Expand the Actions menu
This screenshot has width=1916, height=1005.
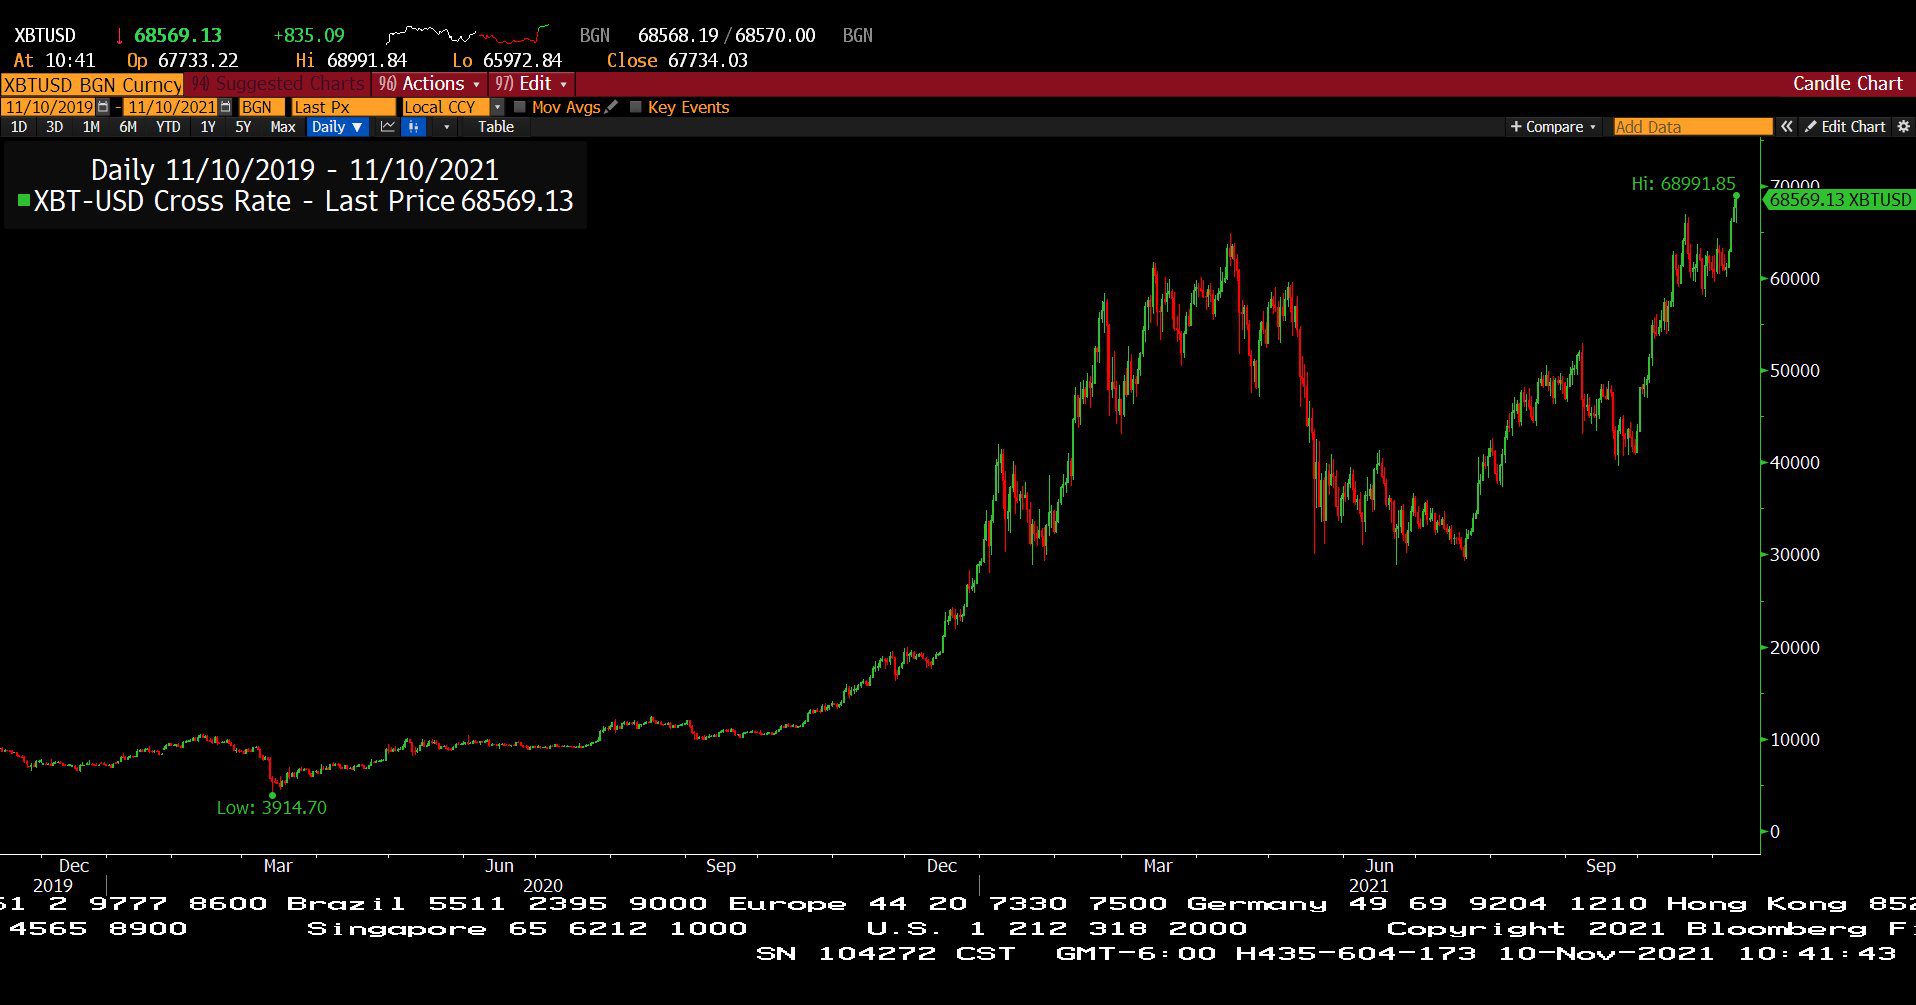coord(429,84)
